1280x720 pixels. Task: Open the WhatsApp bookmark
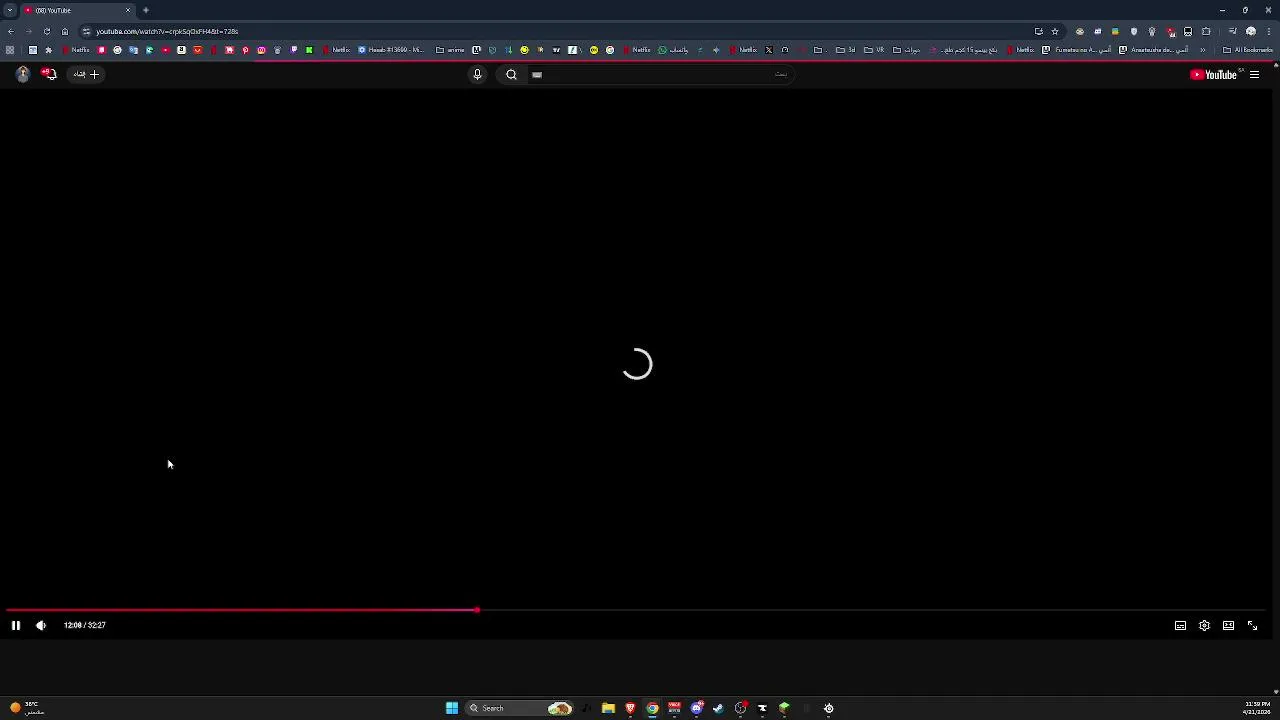pyautogui.click(x=674, y=50)
